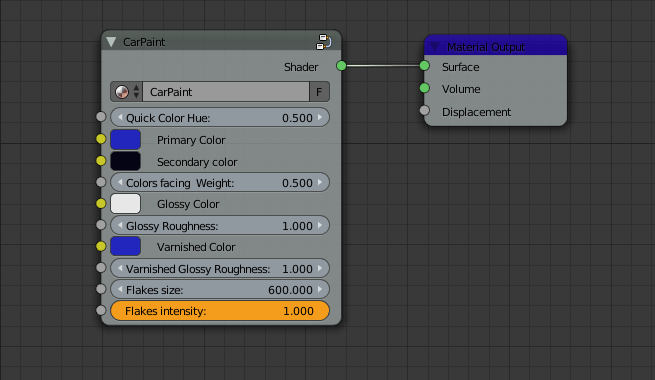655x380 pixels.
Task: Decrease Colors facing Weight with left arrow
Action: 120,182
